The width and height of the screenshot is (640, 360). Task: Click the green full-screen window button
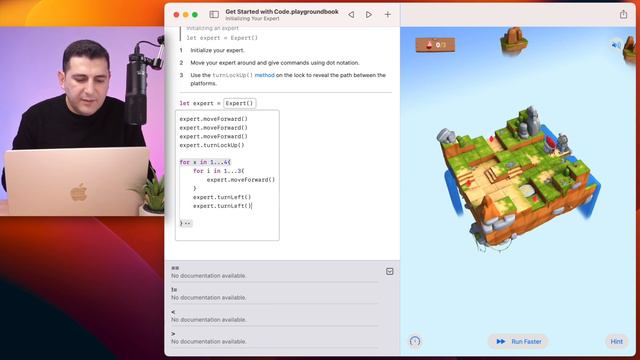click(195, 15)
